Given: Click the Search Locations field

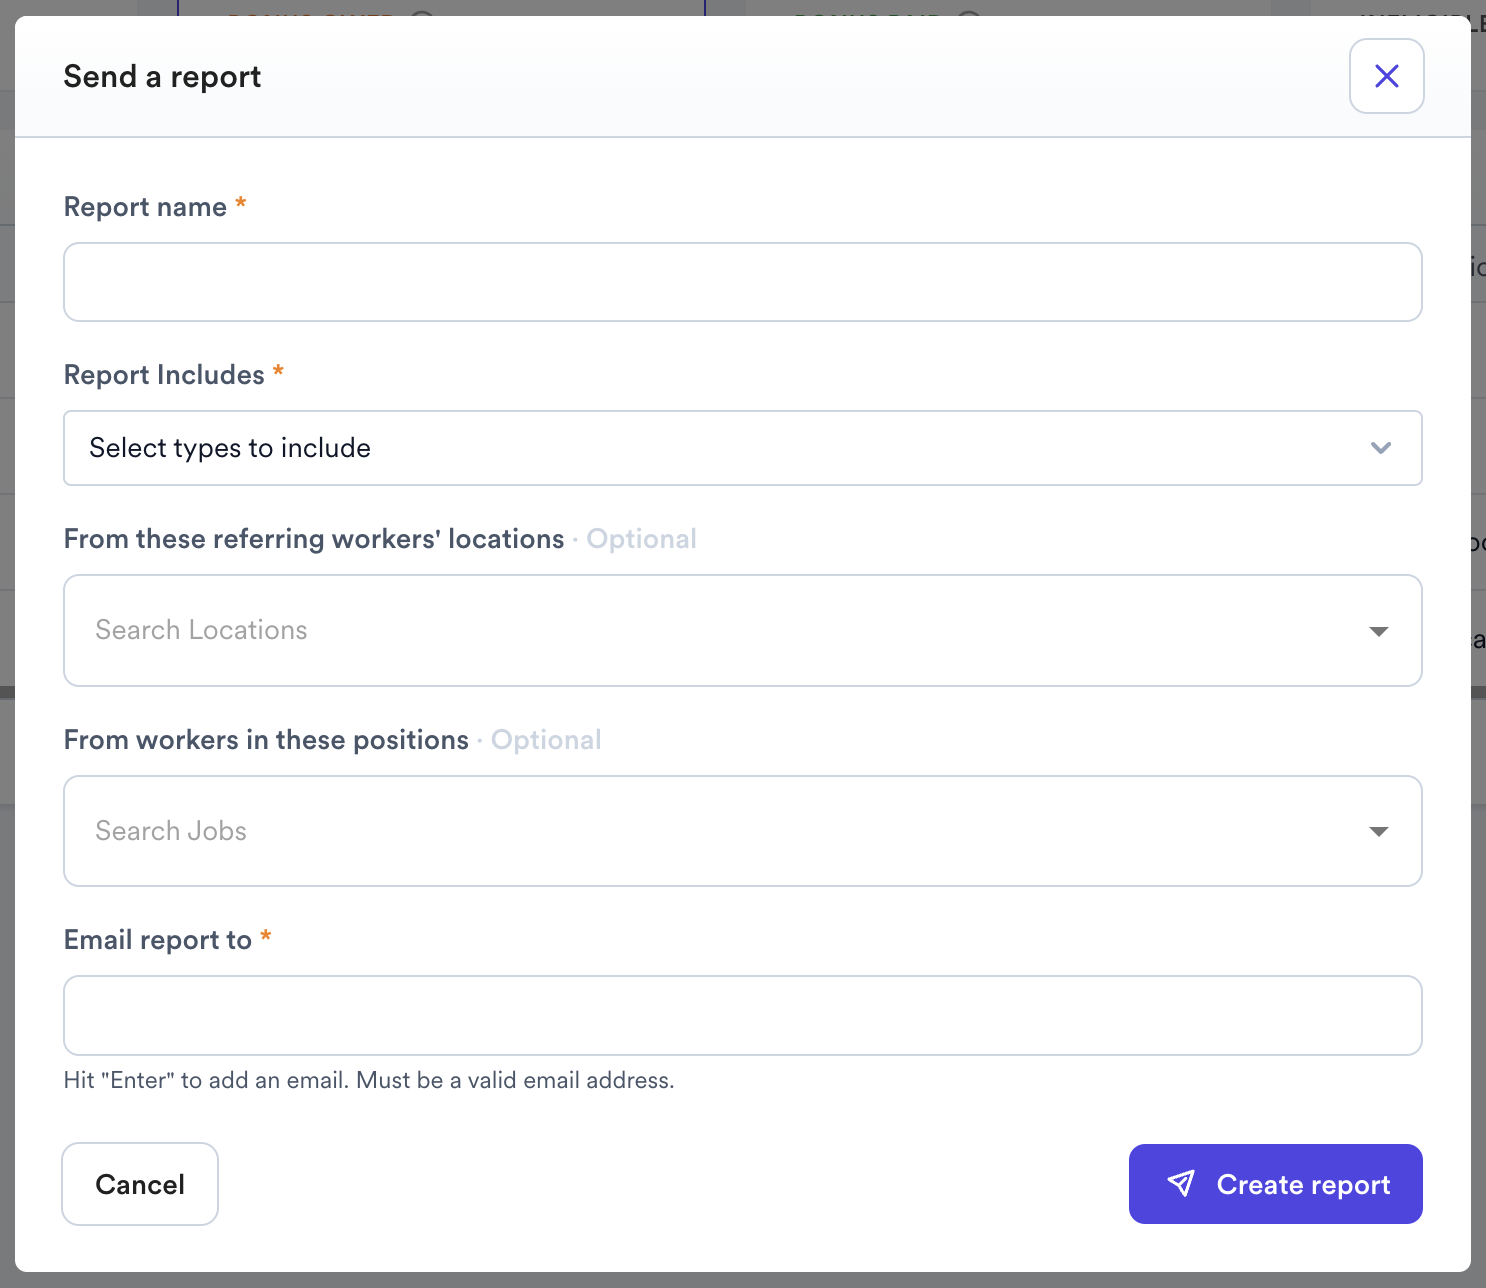Looking at the screenshot, I should tap(743, 630).
